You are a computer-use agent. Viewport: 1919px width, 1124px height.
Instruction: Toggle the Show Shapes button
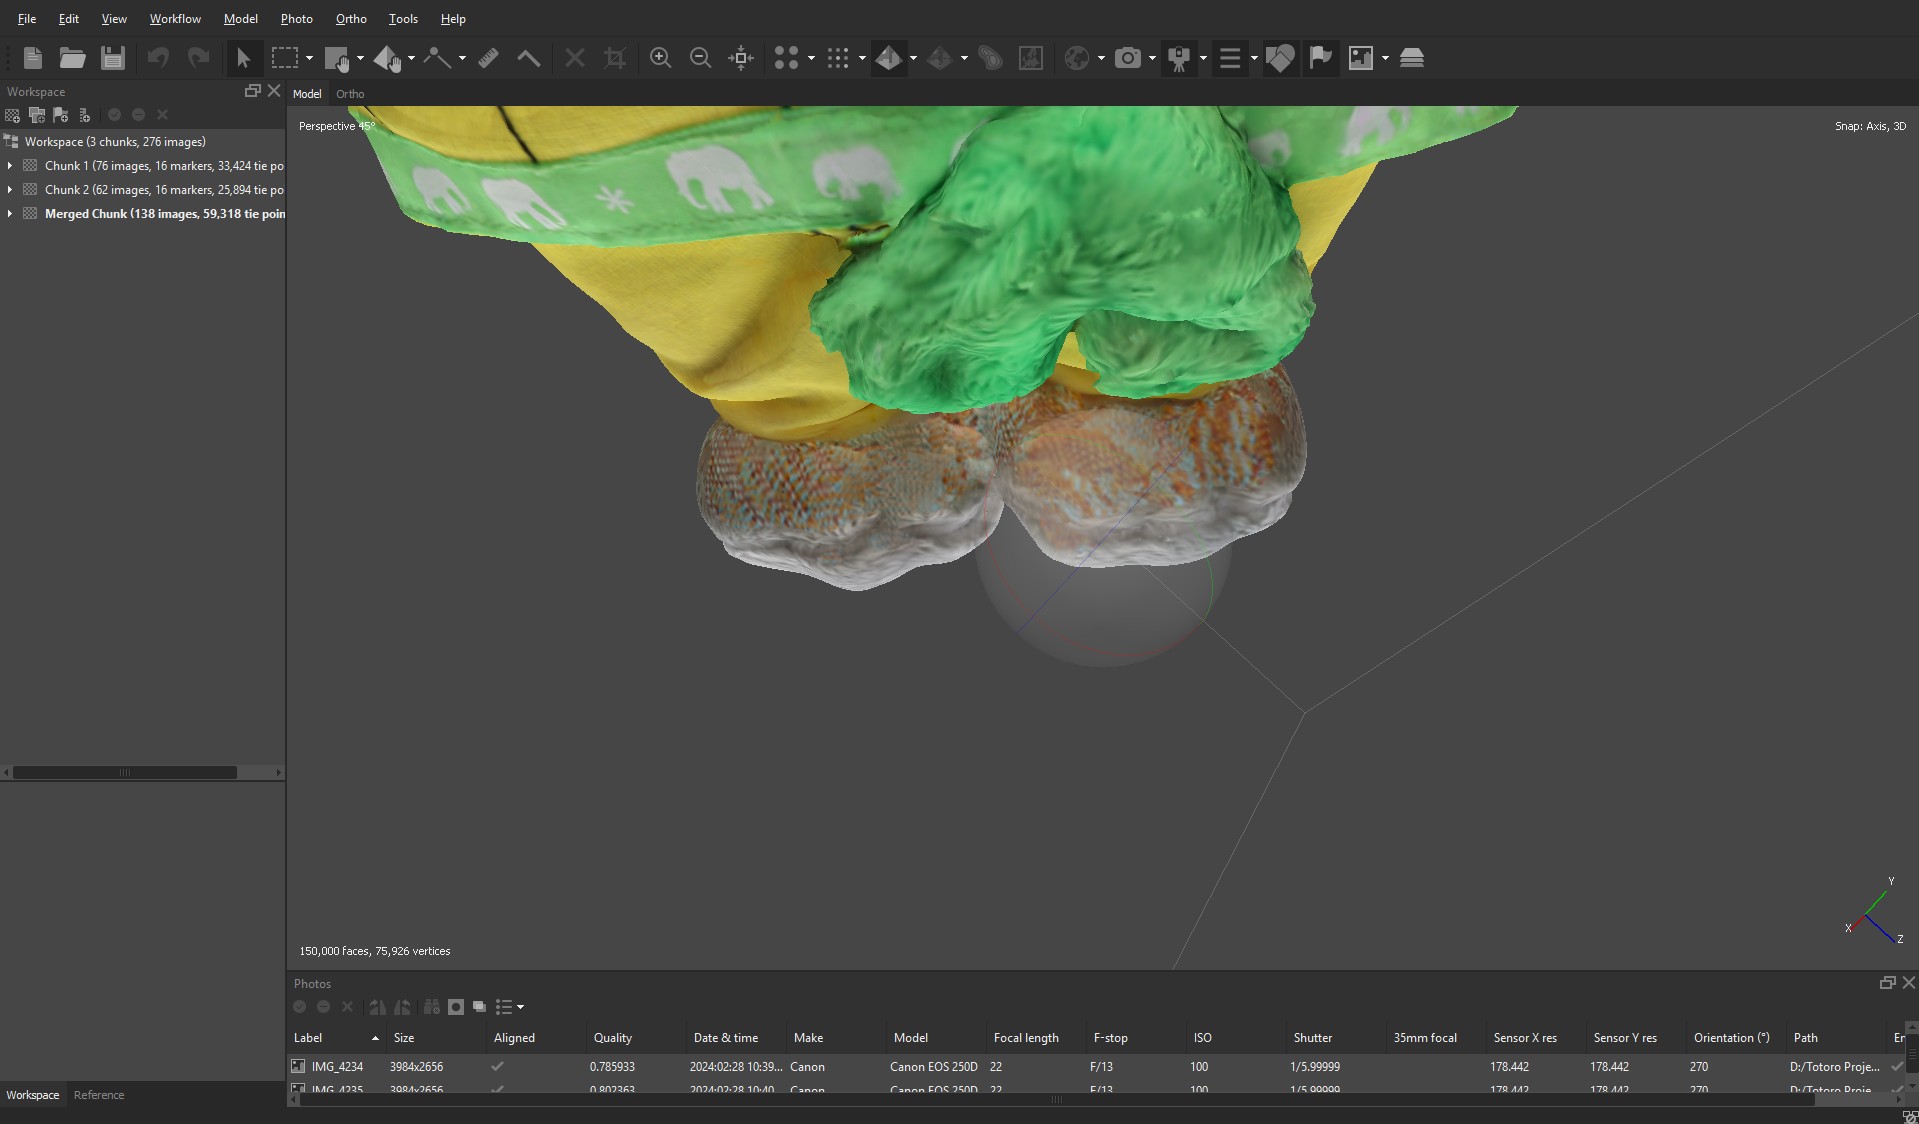click(x=1279, y=58)
